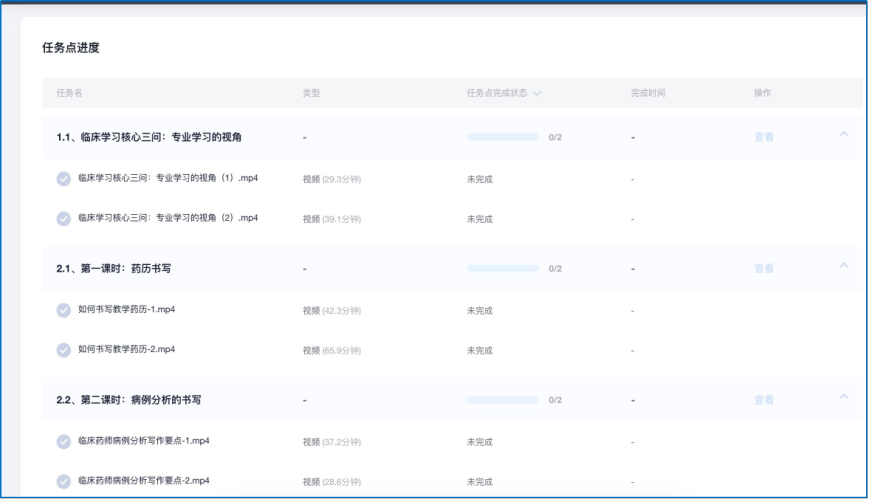Collapse section 2.2 病例分析的书写 with chevron
The width and height of the screenshot is (869, 499).
[x=843, y=397]
